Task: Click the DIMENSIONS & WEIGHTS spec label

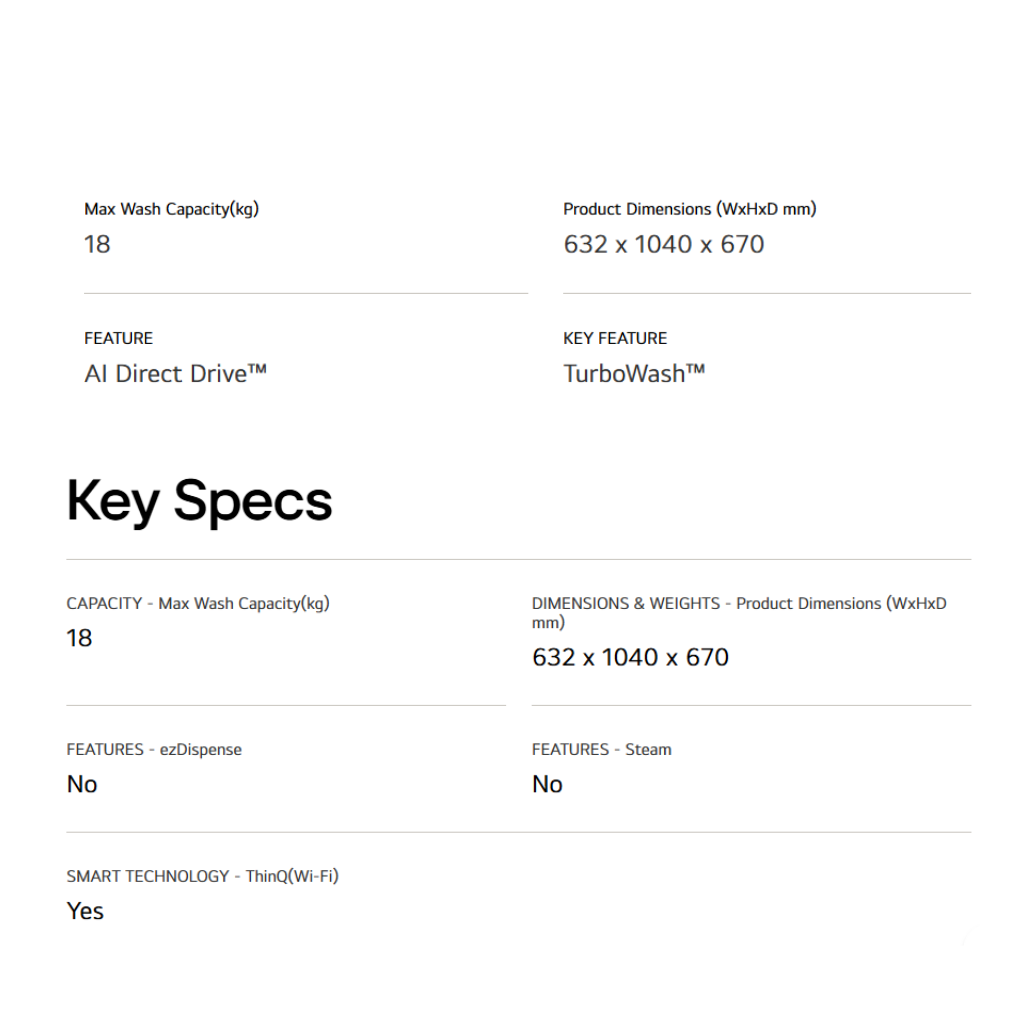Action: [x=738, y=604]
